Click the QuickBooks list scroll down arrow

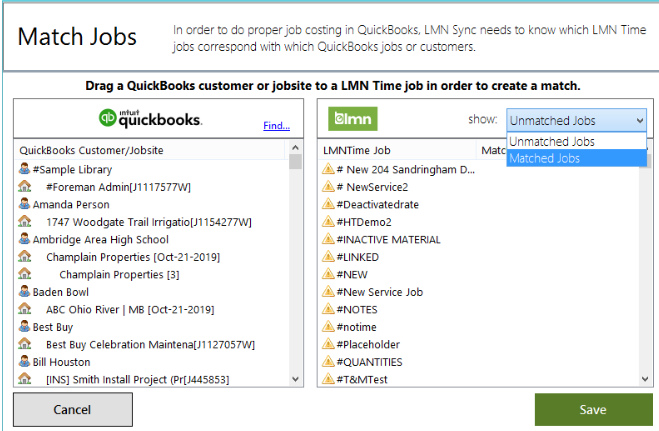click(295, 379)
